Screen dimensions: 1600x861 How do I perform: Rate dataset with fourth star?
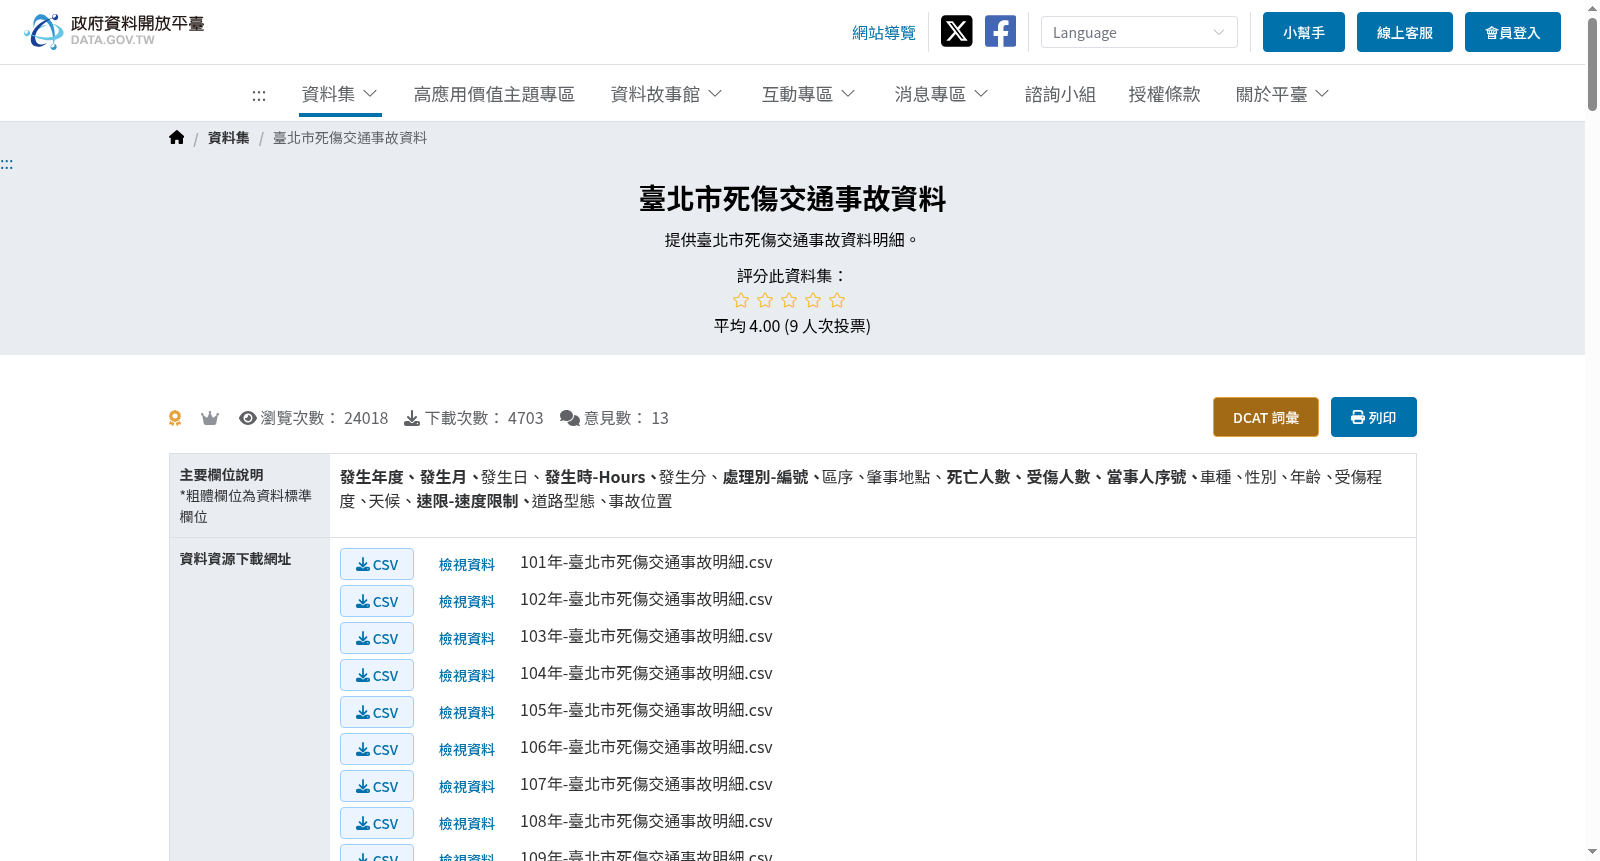(x=813, y=300)
